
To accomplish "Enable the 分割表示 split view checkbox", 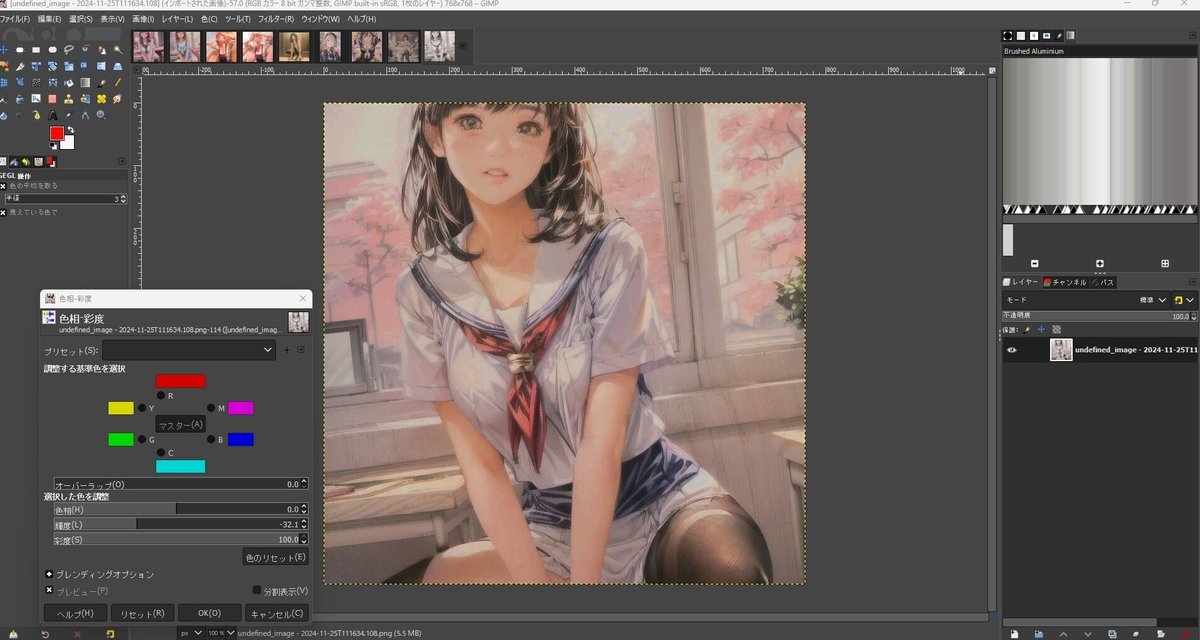I will (257, 590).
